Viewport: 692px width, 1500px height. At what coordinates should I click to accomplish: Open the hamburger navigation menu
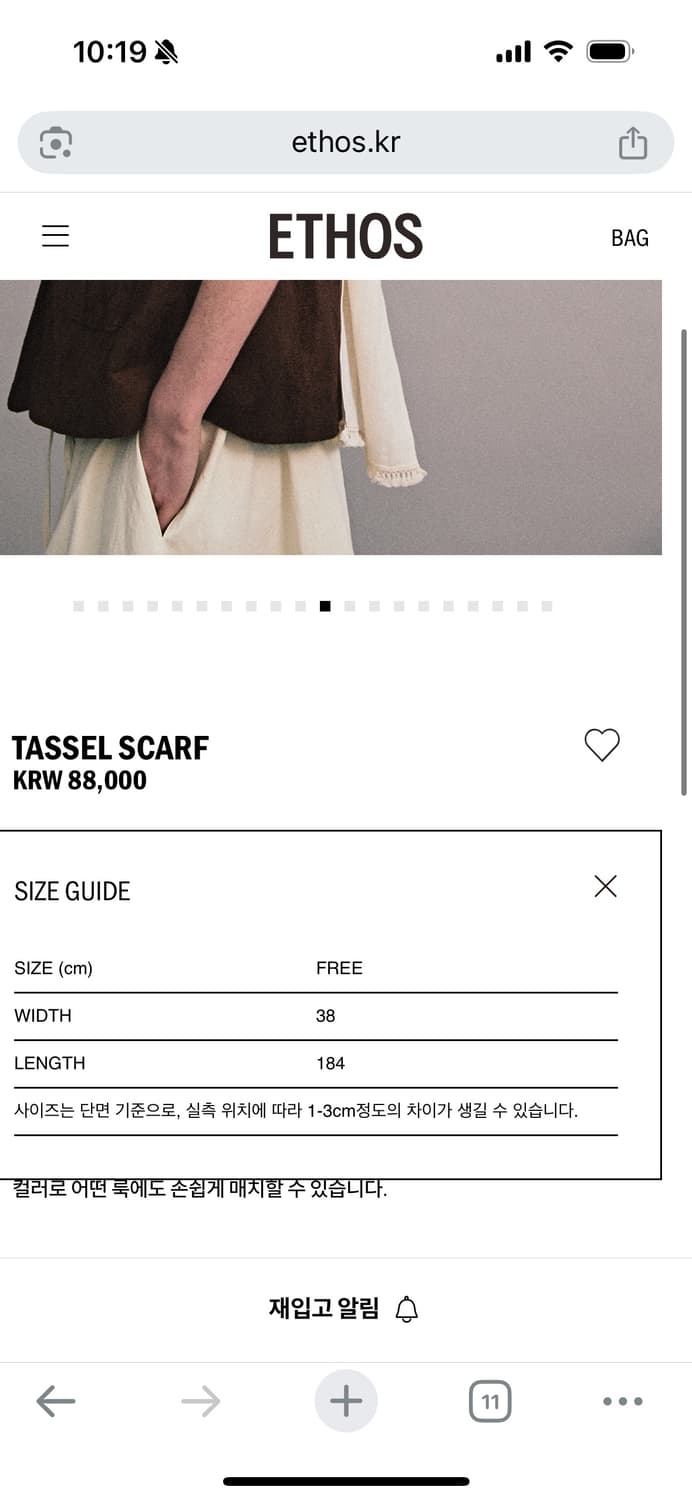tap(55, 236)
